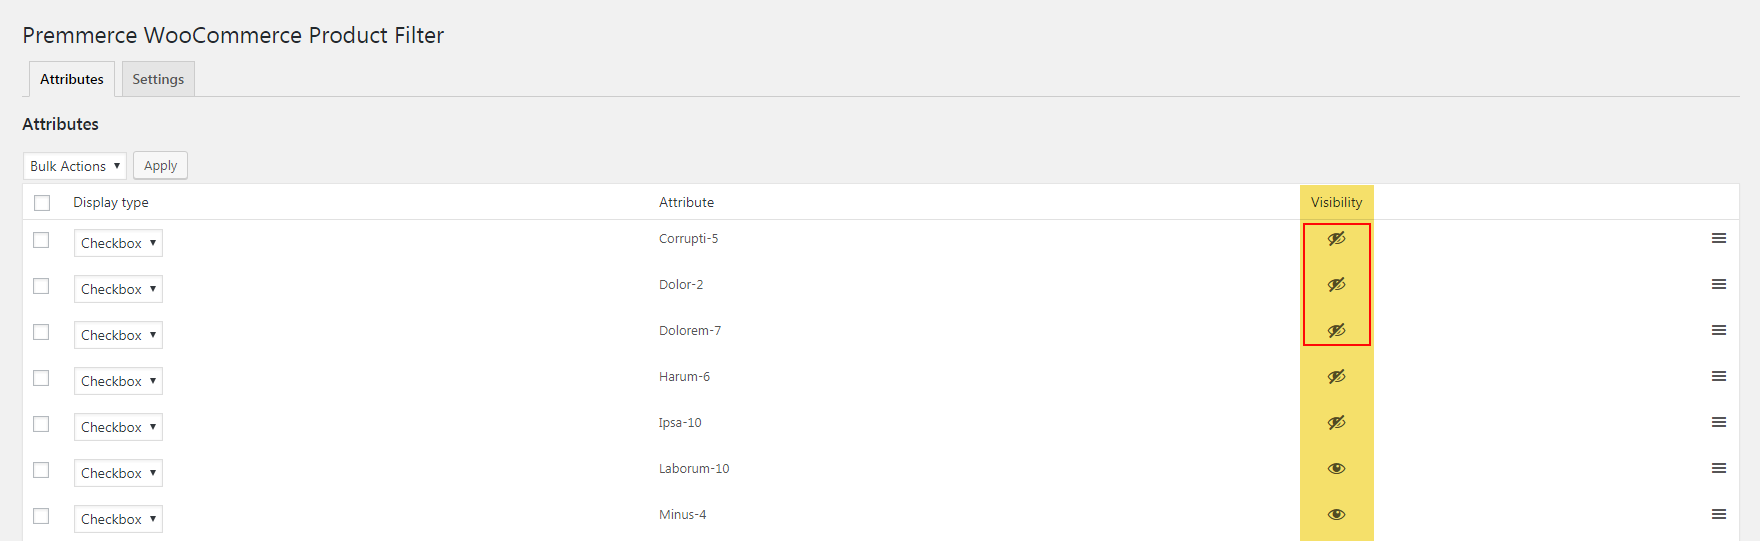Hide the Laborum-10 attribute via eye icon
The width and height of the screenshot is (1760, 541).
1336,469
